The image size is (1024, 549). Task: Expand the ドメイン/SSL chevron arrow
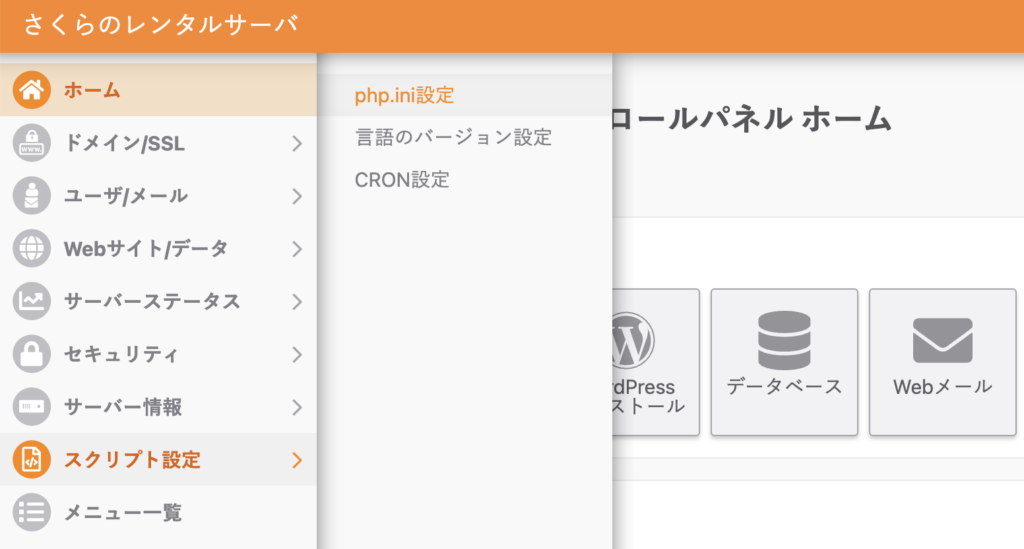coord(297,144)
